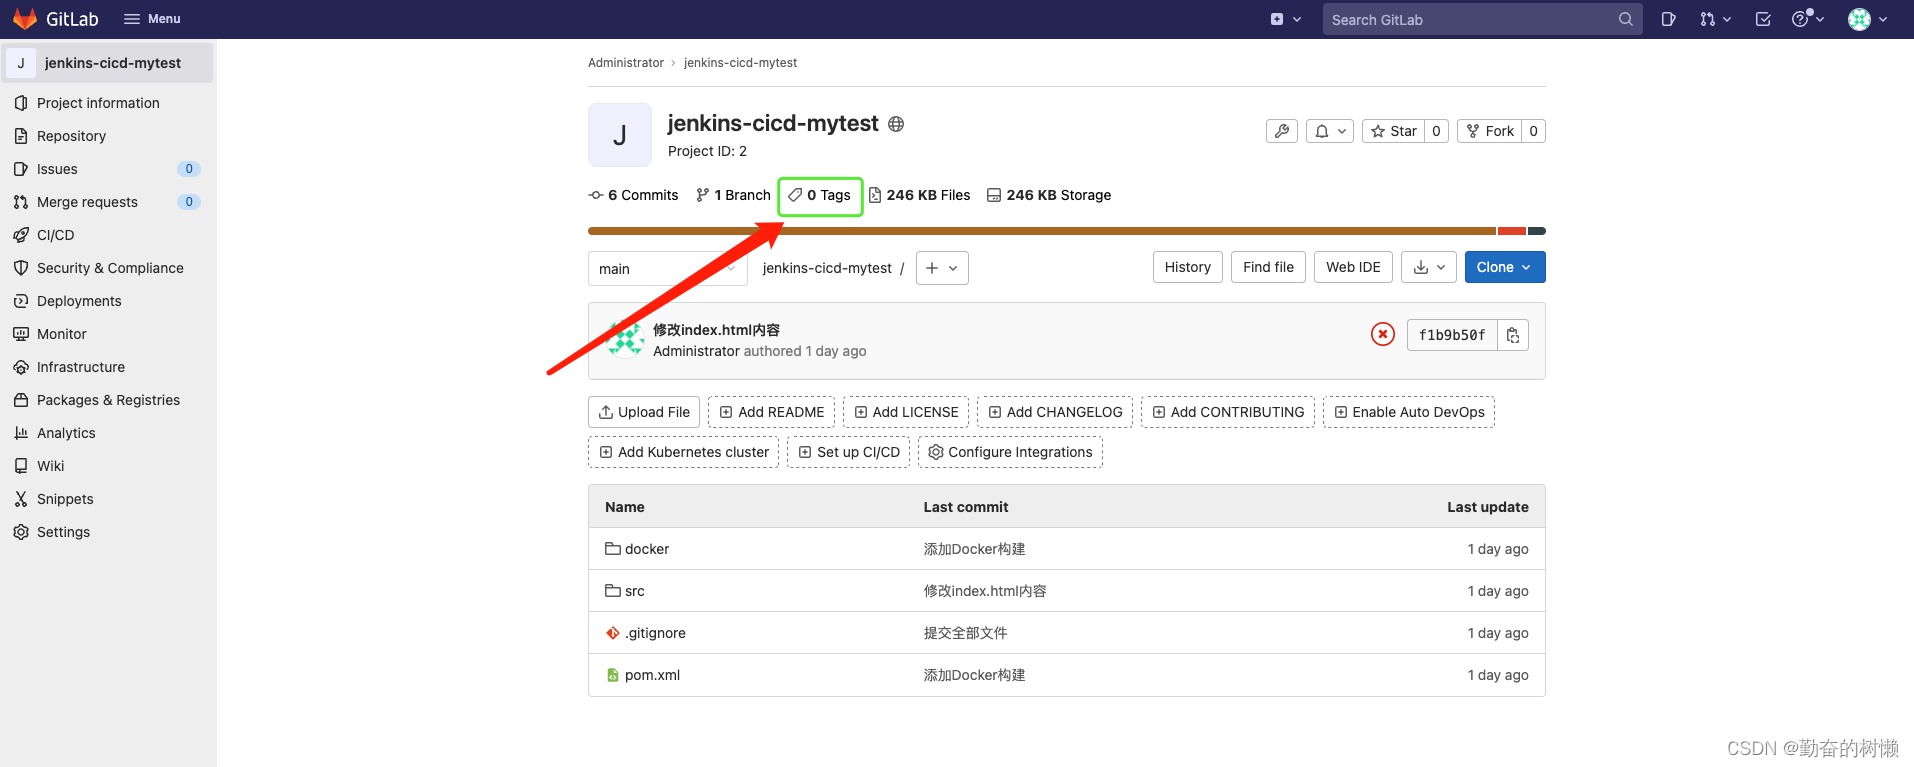
Task: Click the repository languages color bar
Action: coord(1067,231)
